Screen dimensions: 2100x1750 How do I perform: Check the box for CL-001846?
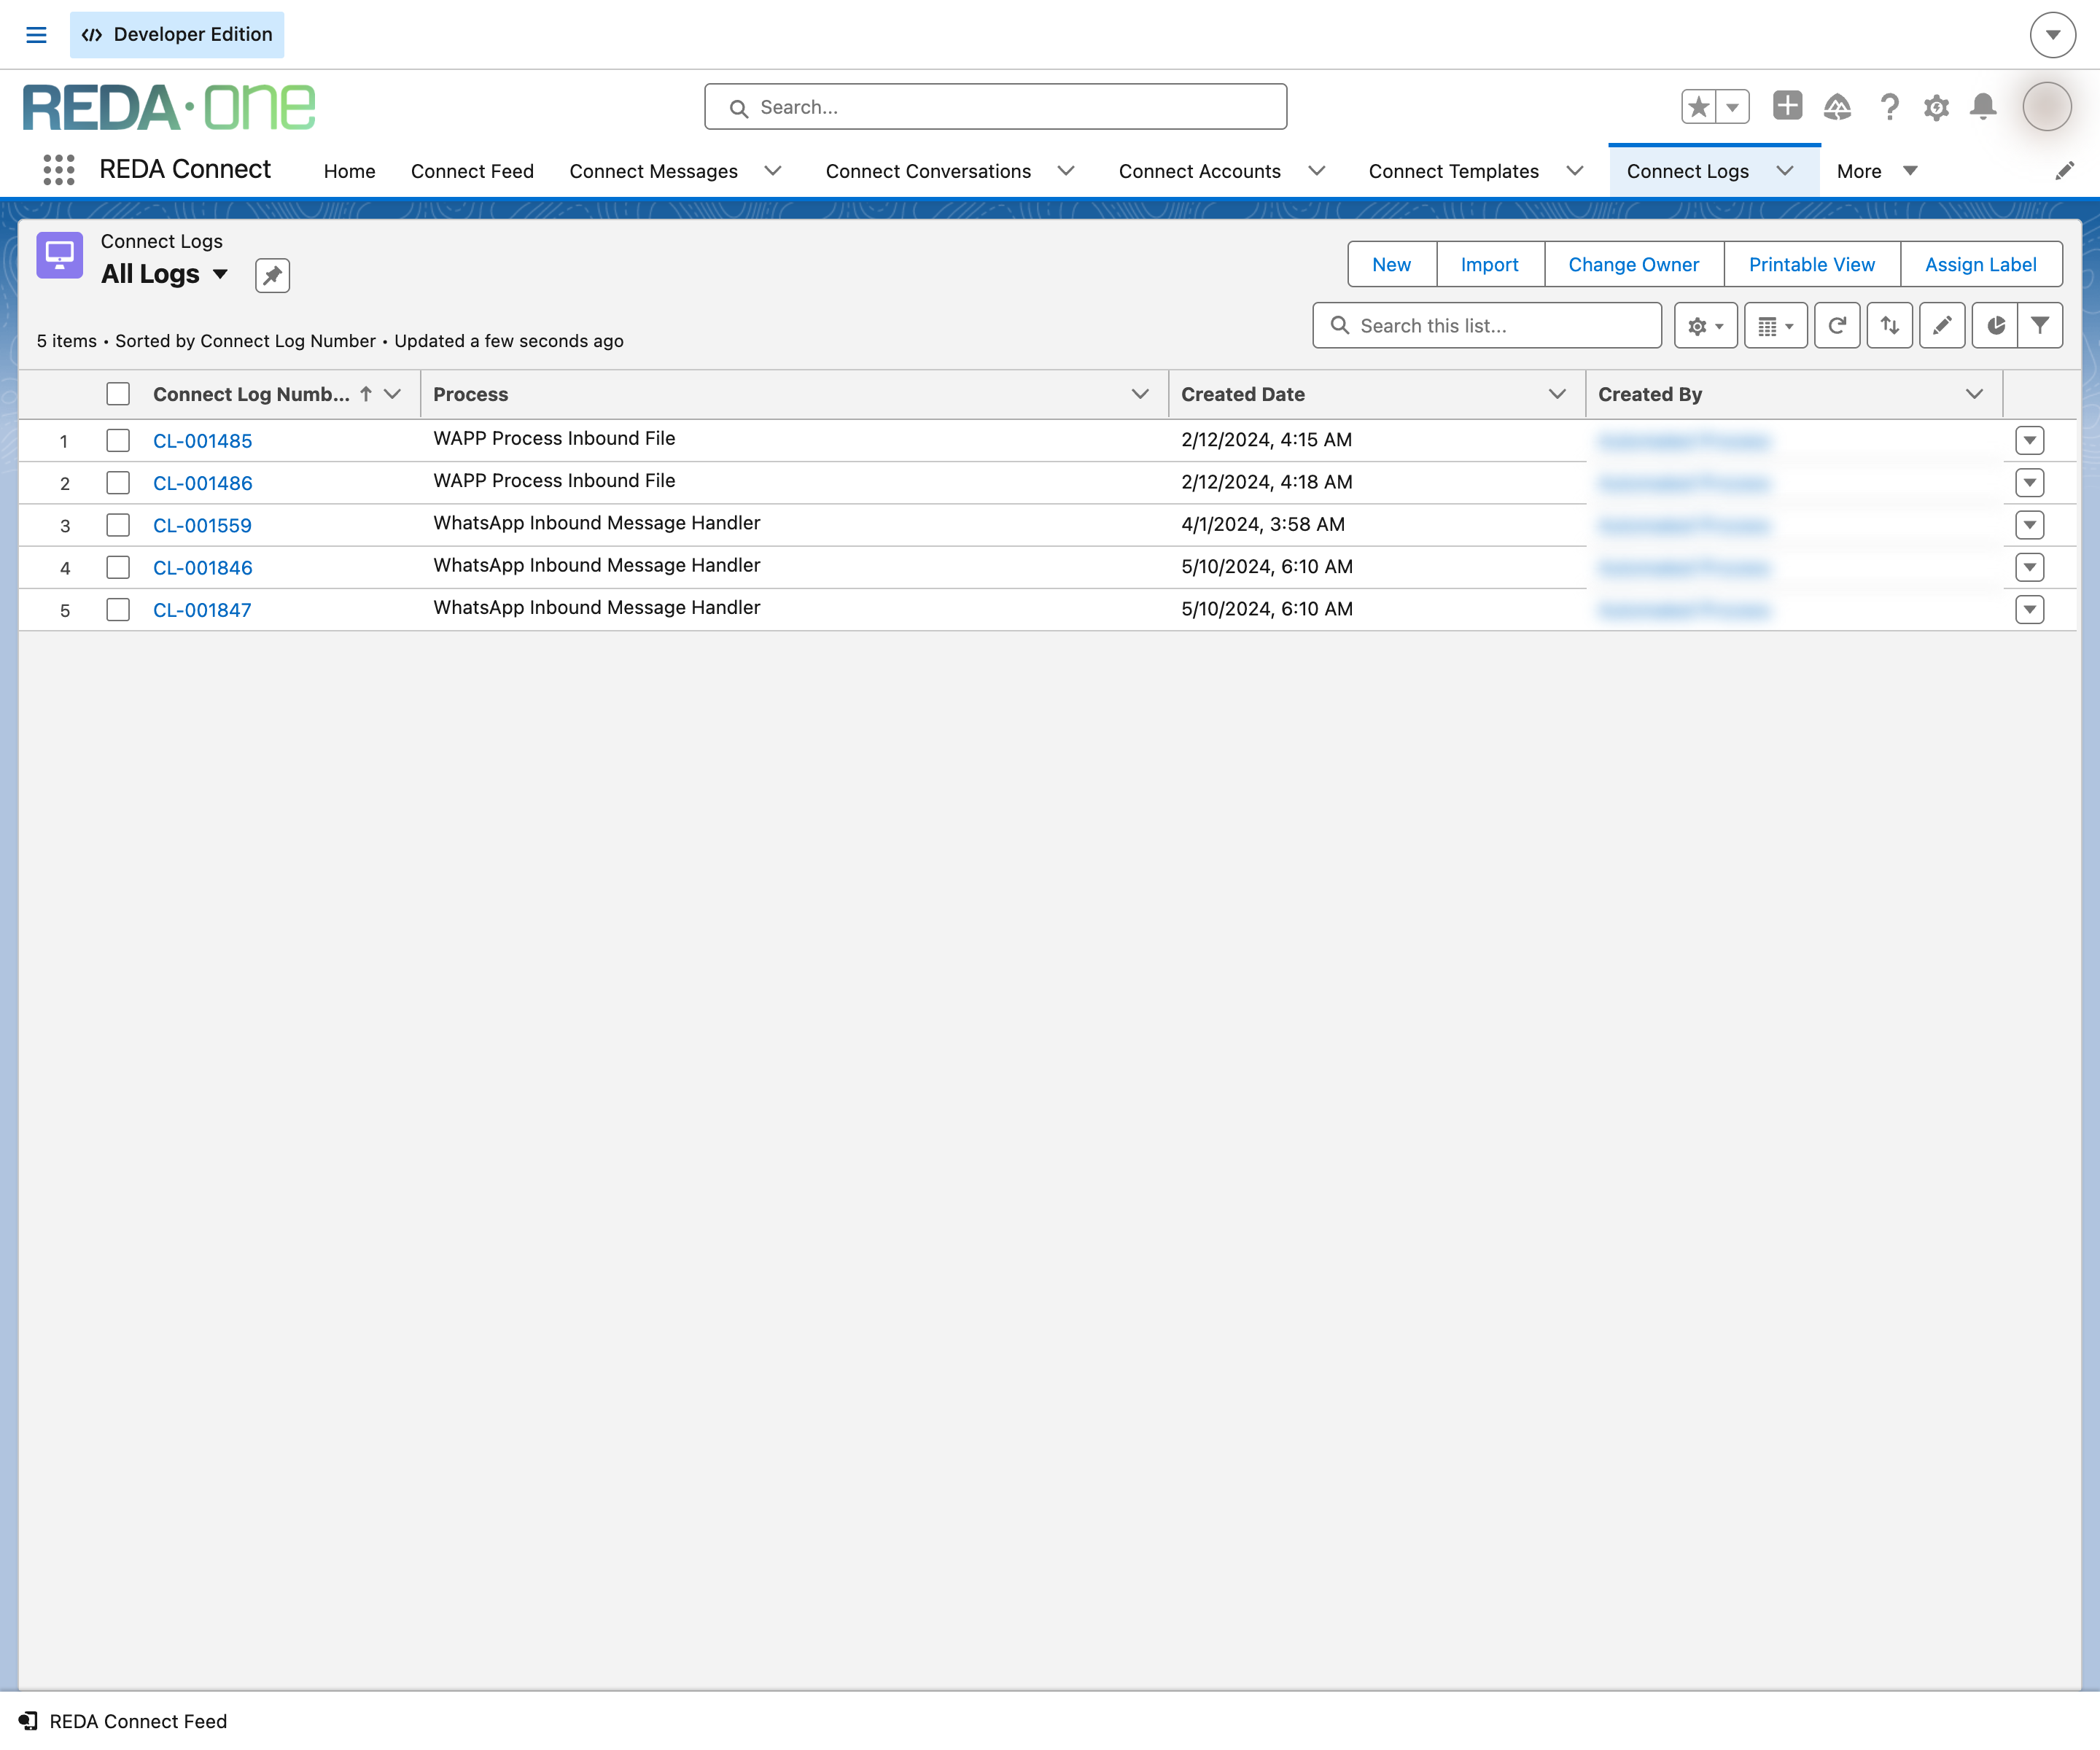(118, 567)
